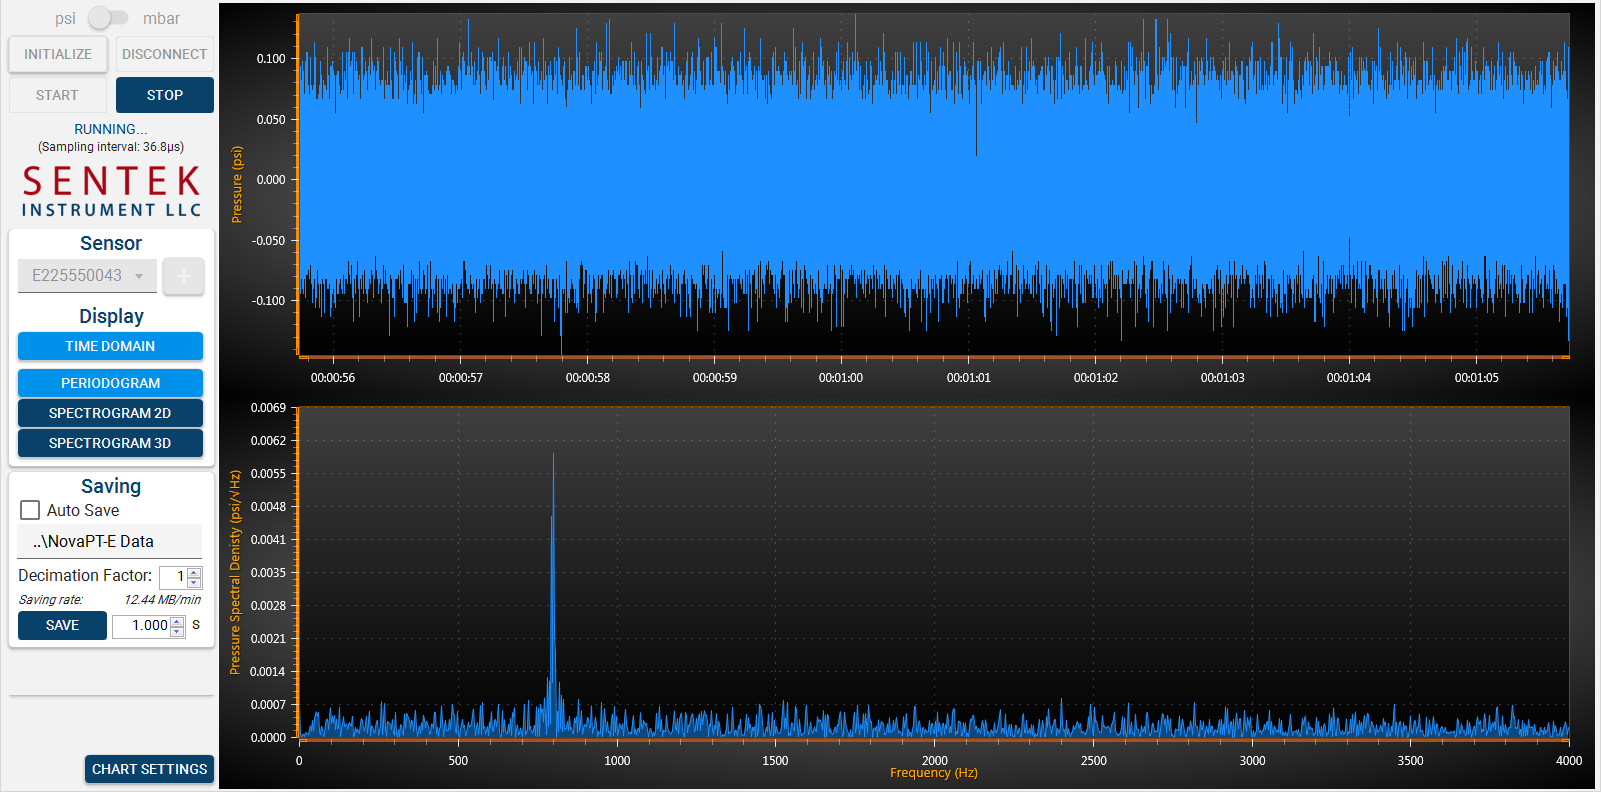Enable the Auto Save checkbox
The height and width of the screenshot is (792, 1601).
click(x=30, y=510)
